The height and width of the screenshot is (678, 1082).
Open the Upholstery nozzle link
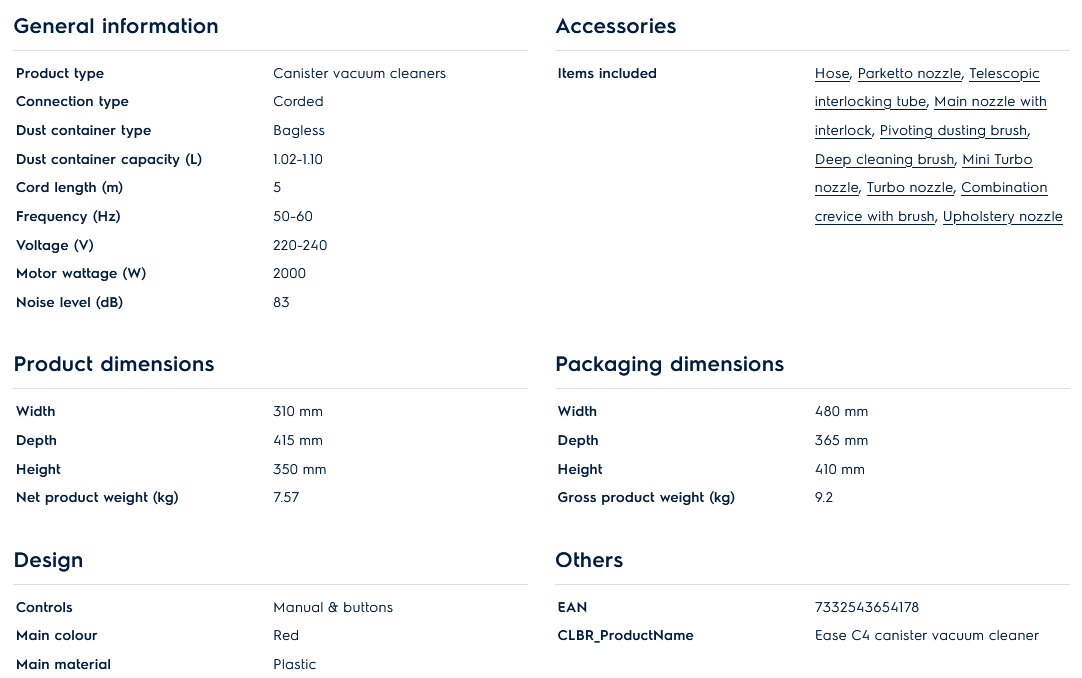click(x=1002, y=217)
